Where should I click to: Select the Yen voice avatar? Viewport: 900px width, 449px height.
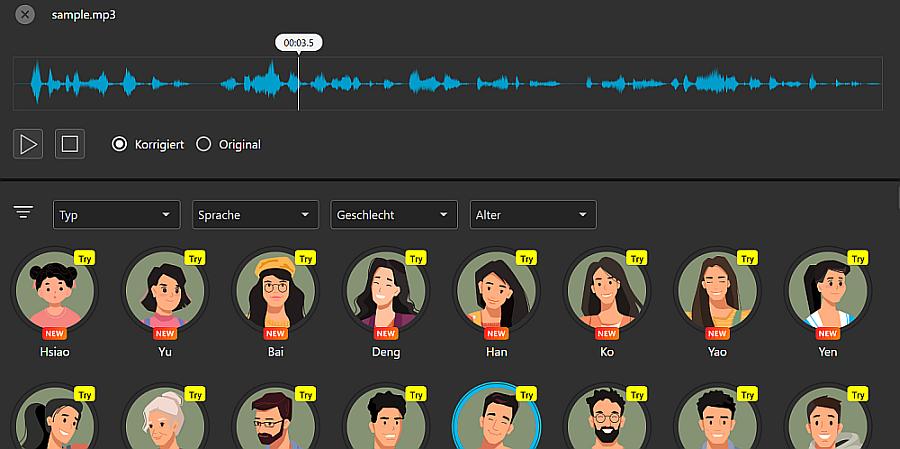827,293
